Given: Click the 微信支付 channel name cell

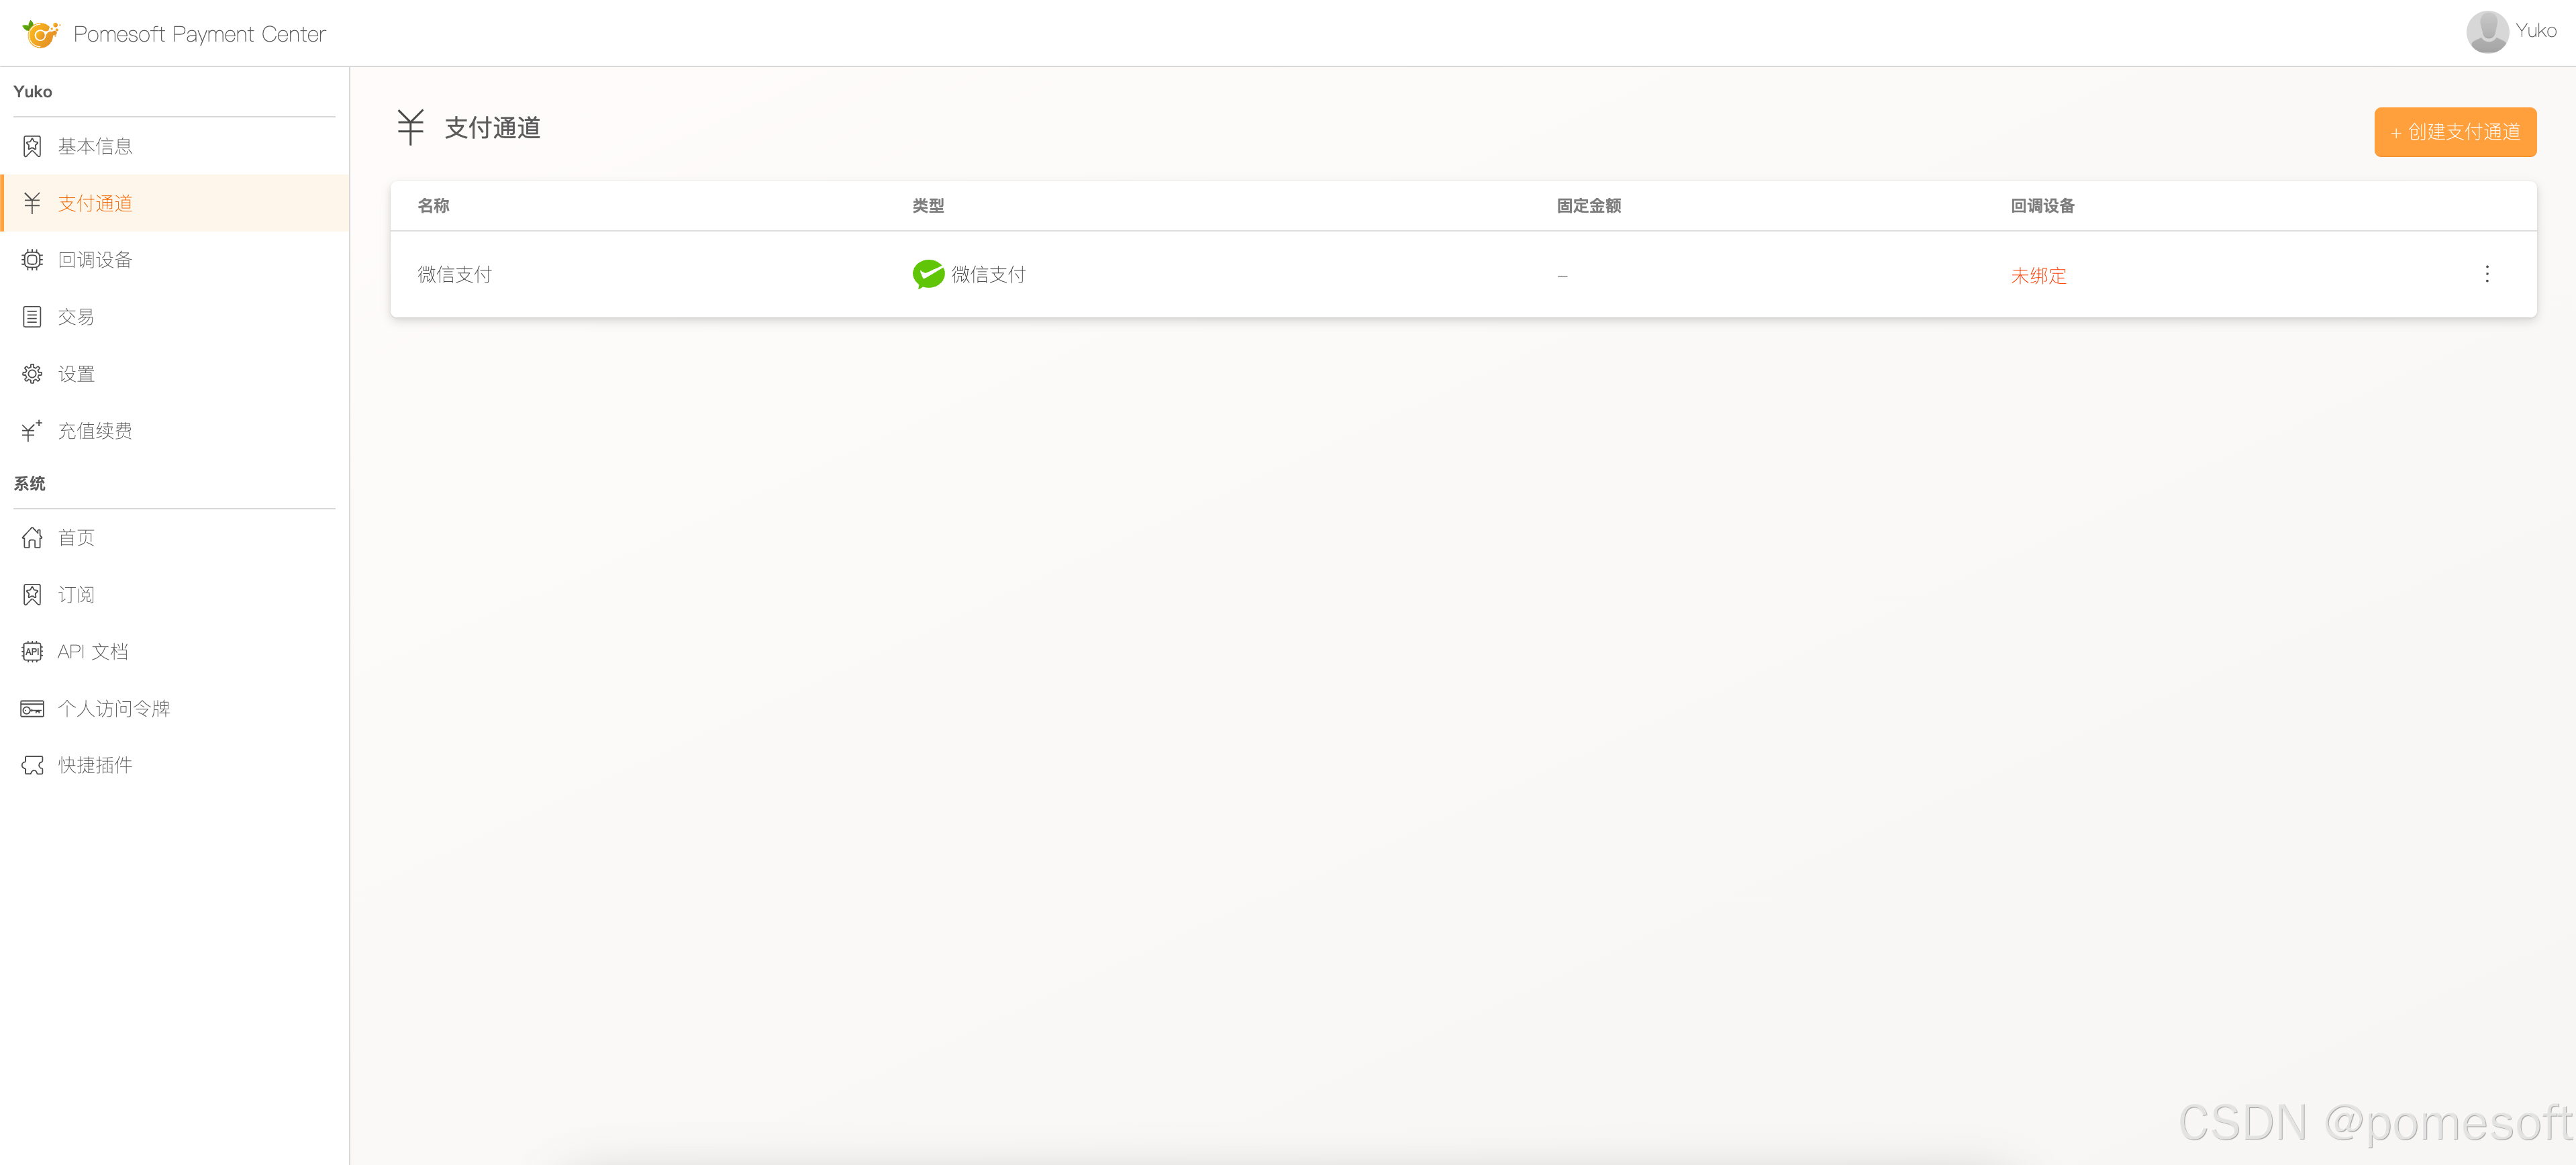Looking at the screenshot, I should 455,274.
